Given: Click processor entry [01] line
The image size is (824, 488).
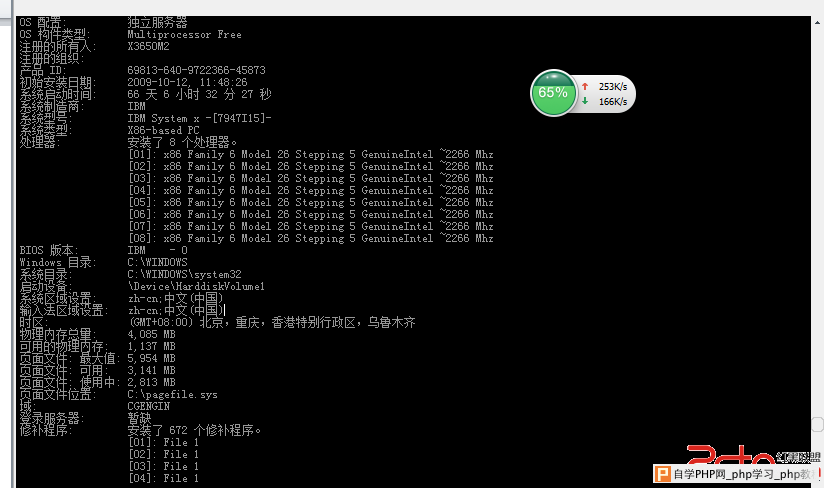Looking at the screenshot, I should click(x=311, y=154).
